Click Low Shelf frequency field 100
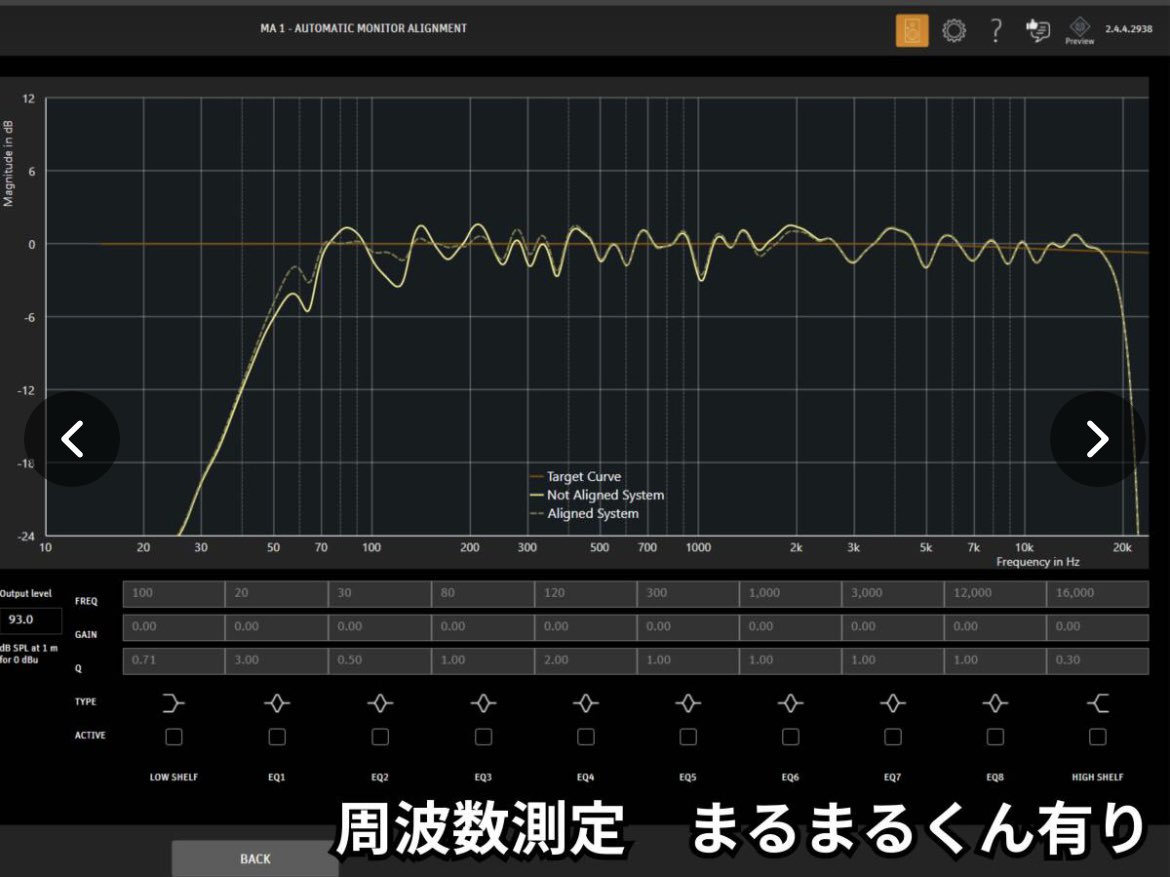Image resolution: width=1170 pixels, height=877 pixels. [173, 593]
